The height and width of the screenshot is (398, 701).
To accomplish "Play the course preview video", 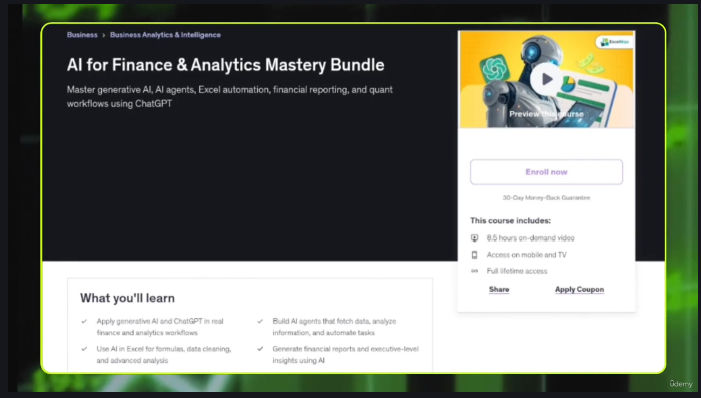I will (x=546, y=79).
